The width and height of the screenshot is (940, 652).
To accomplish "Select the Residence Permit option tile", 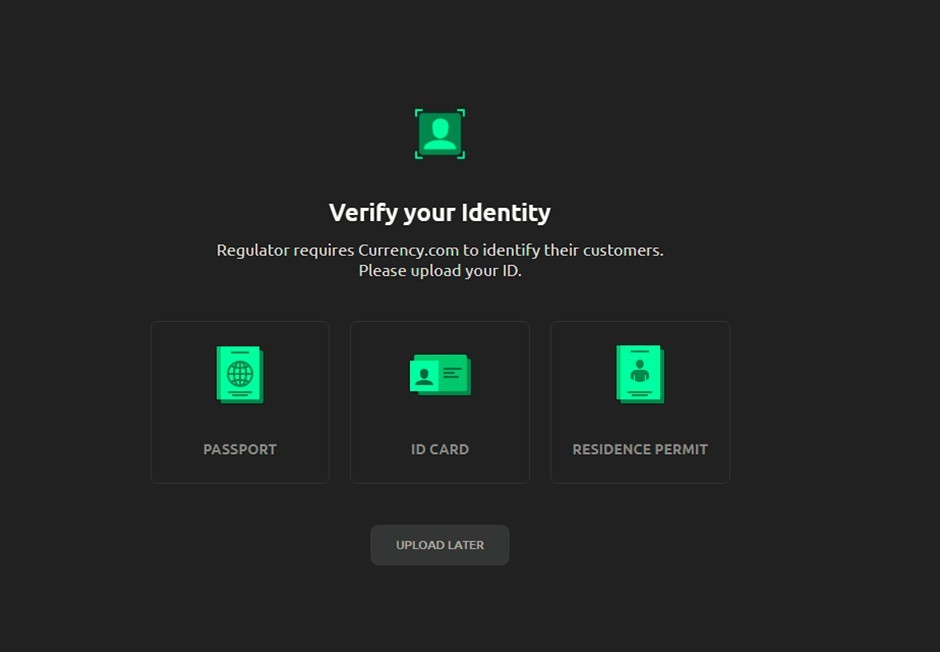I will [x=640, y=402].
